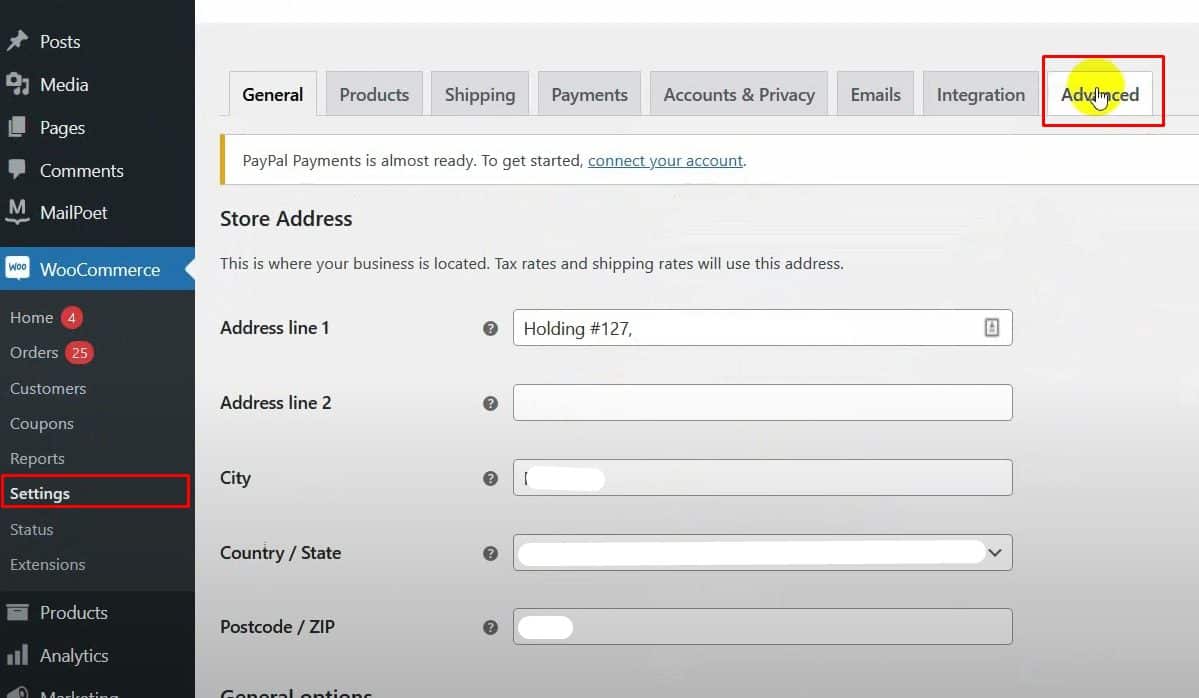The width and height of the screenshot is (1199, 698).
Task: Open Orders in WooCommerce submenu
Action: click(x=34, y=352)
